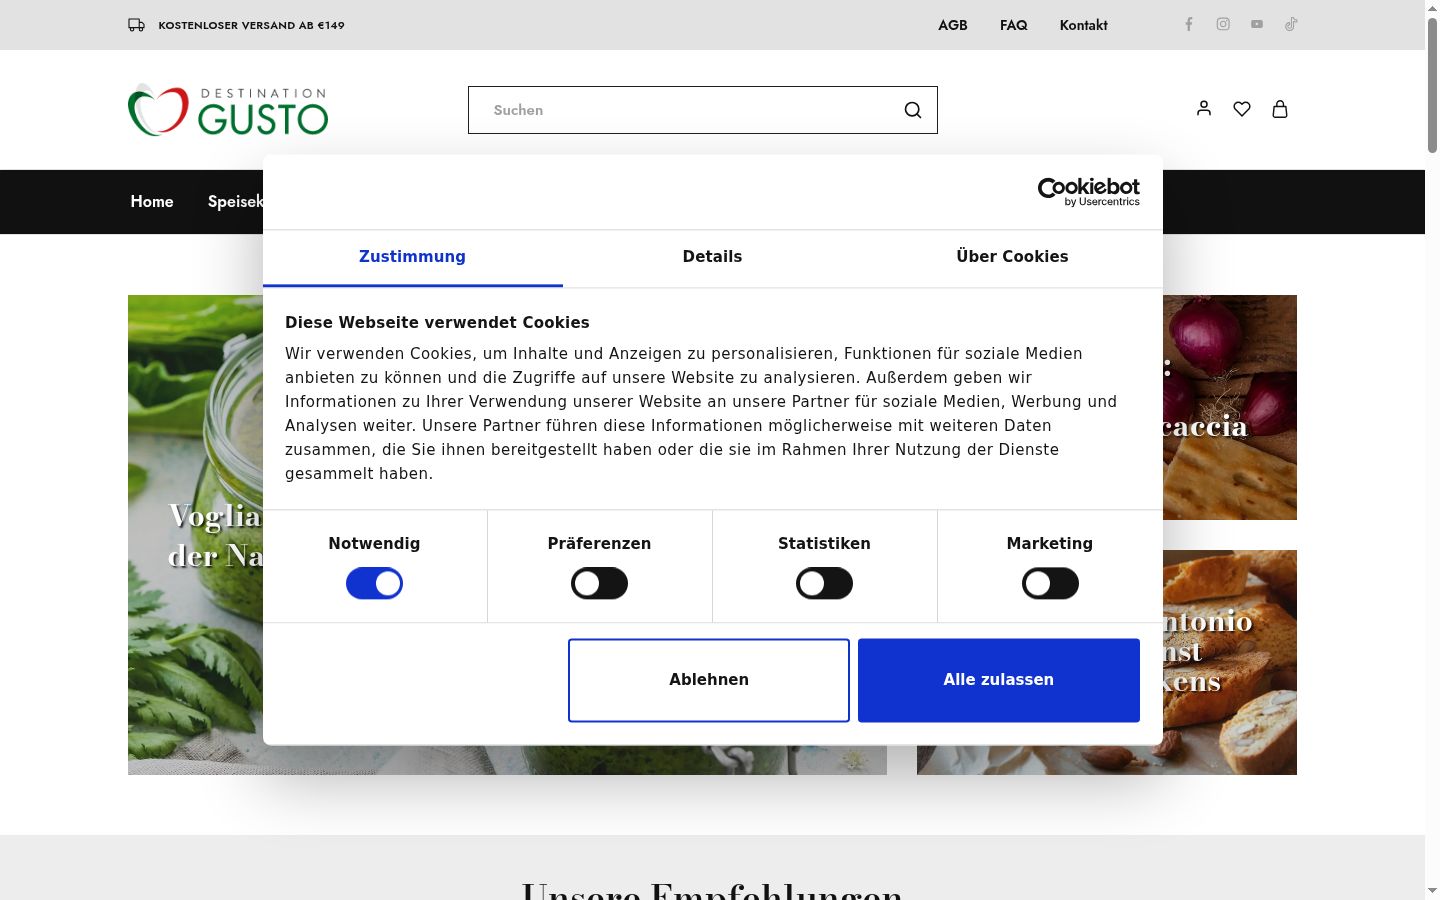Decline cookies with Ablehnen button

(709, 680)
